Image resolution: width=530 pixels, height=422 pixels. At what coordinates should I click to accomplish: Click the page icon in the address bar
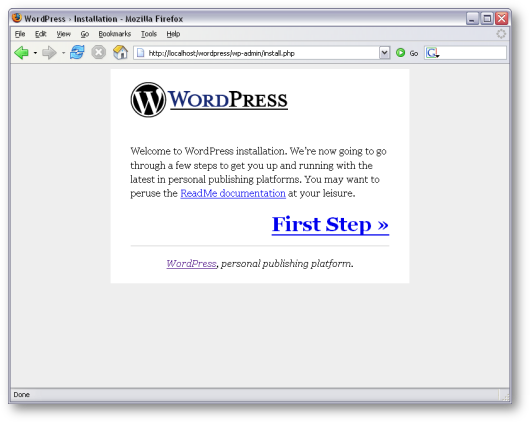(141, 53)
